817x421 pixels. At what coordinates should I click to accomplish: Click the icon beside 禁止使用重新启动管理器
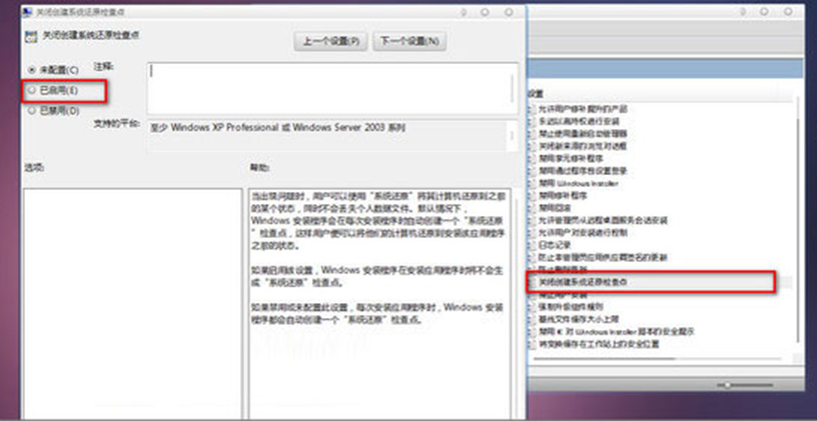point(532,133)
